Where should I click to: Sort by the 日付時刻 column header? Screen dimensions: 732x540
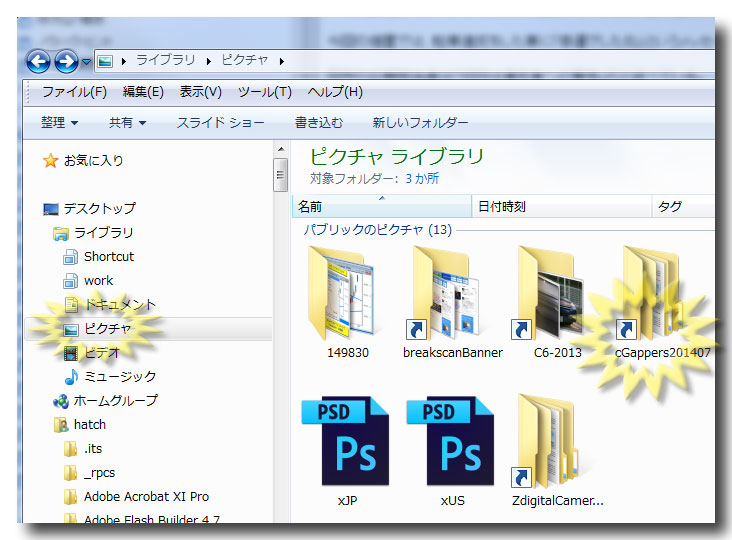coord(562,207)
